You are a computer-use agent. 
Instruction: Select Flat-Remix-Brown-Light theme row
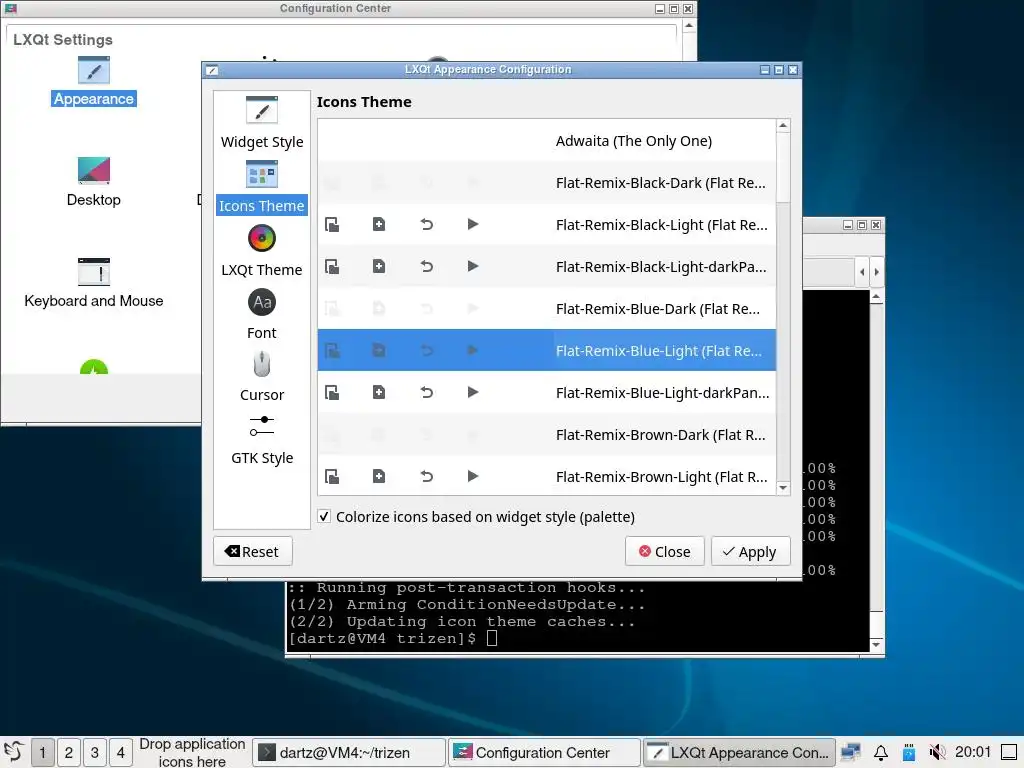(547, 476)
